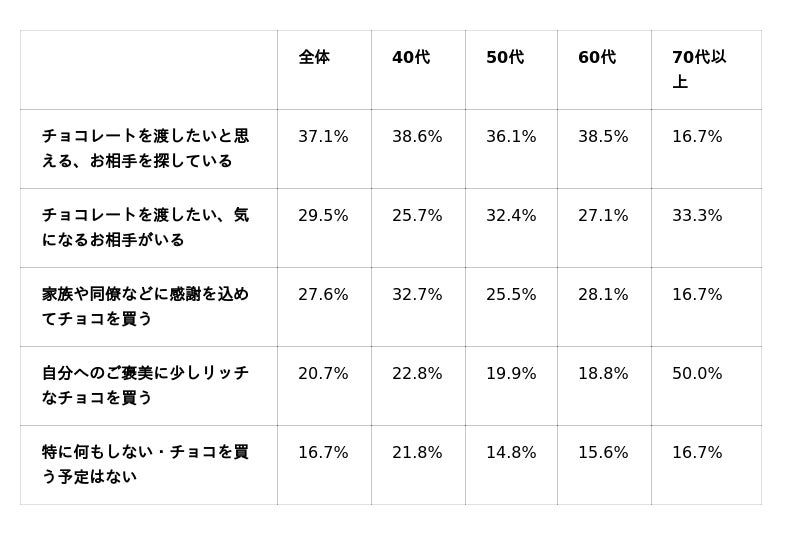Click the 38.6% value under 40代

pyautogui.click(x=417, y=137)
